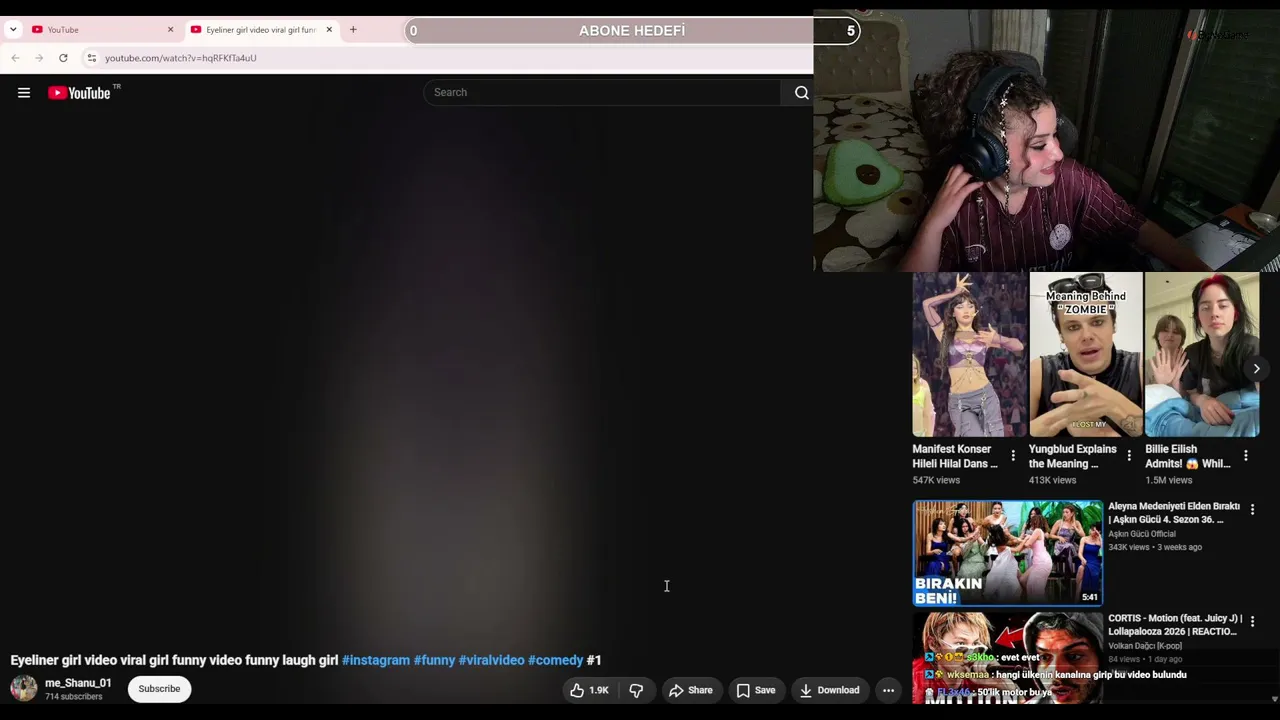The height and width of the screenshot is (720, 1280).
Task: Share the Eyeliner girl video
Action: click(691, 690)
